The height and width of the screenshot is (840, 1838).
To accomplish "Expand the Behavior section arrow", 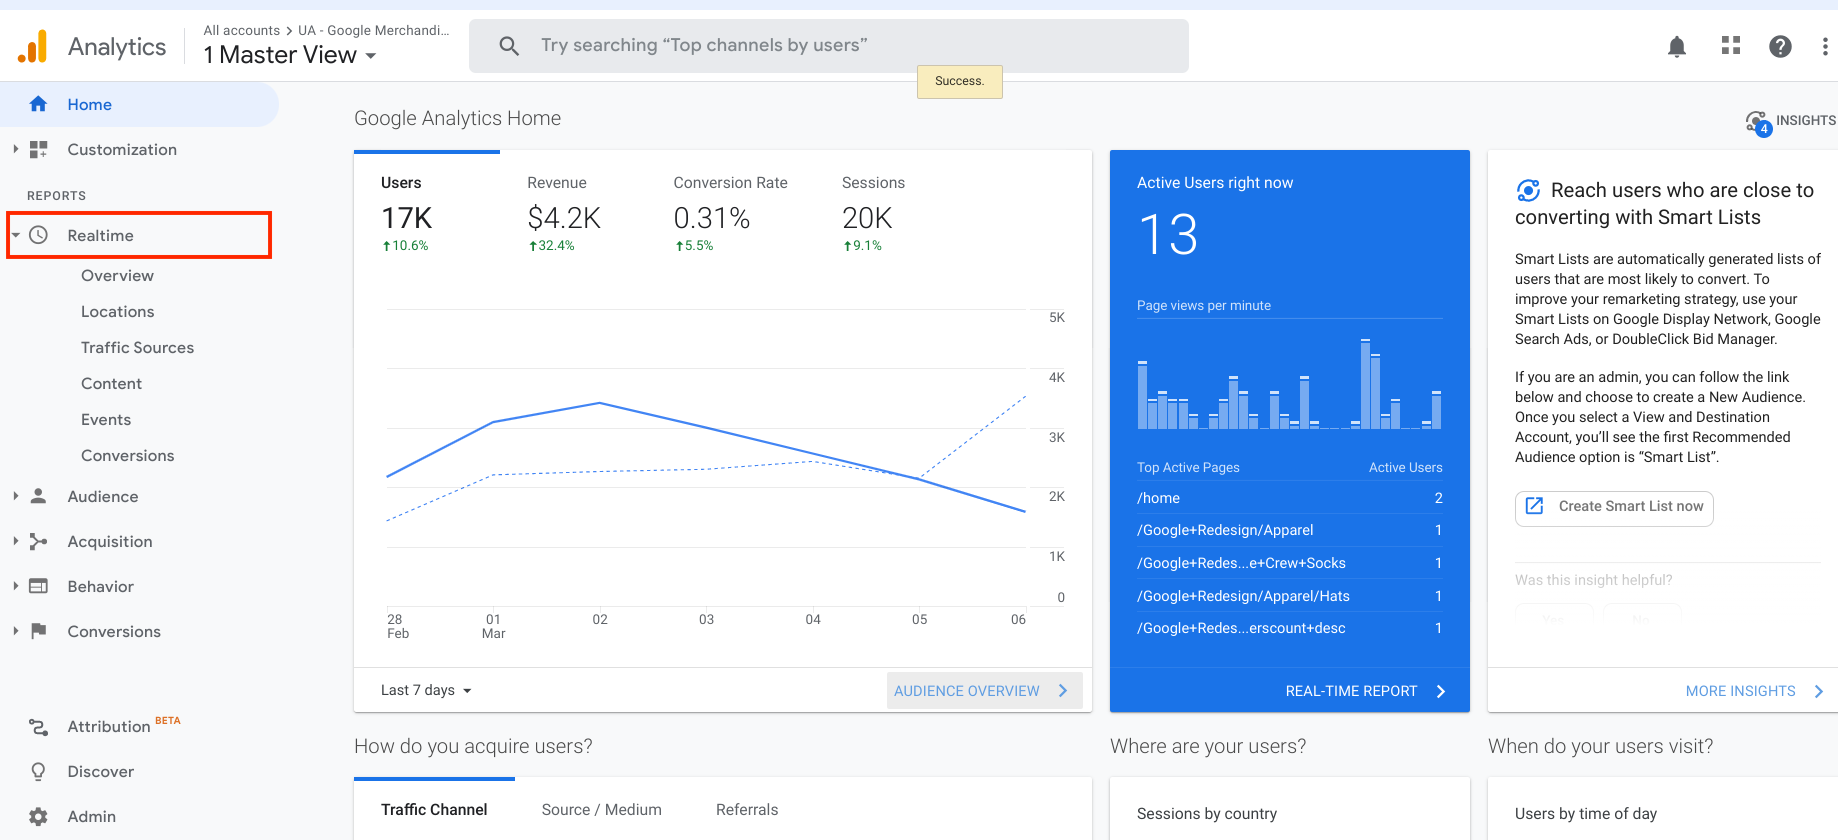I will tap(16, 586).
